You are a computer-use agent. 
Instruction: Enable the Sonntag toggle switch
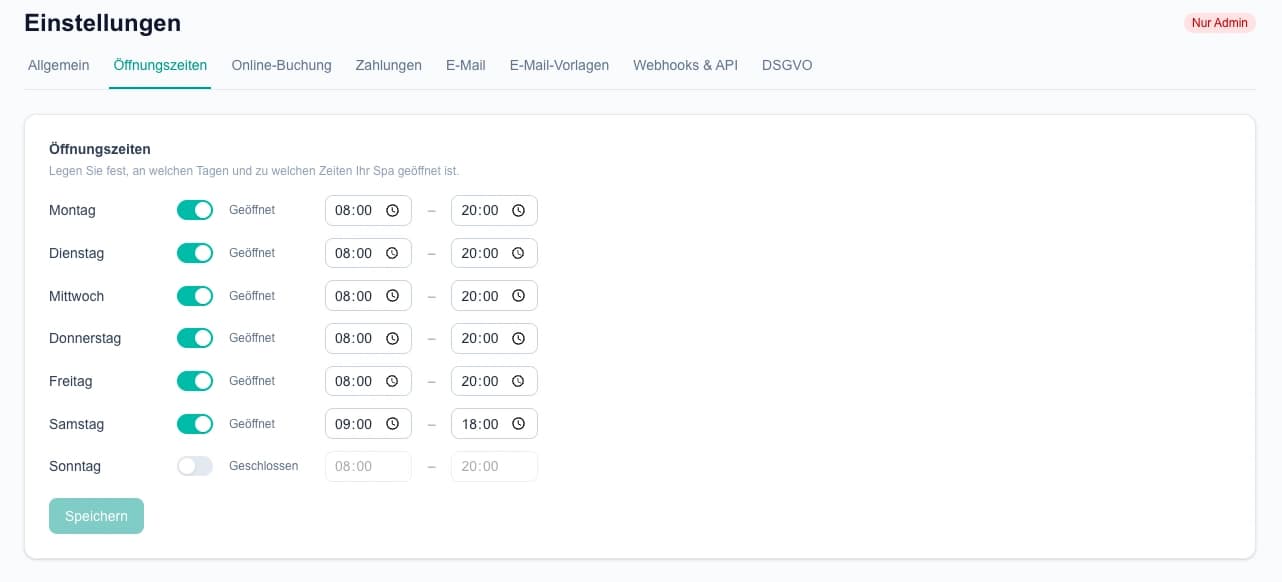click(x=195, y=466)
